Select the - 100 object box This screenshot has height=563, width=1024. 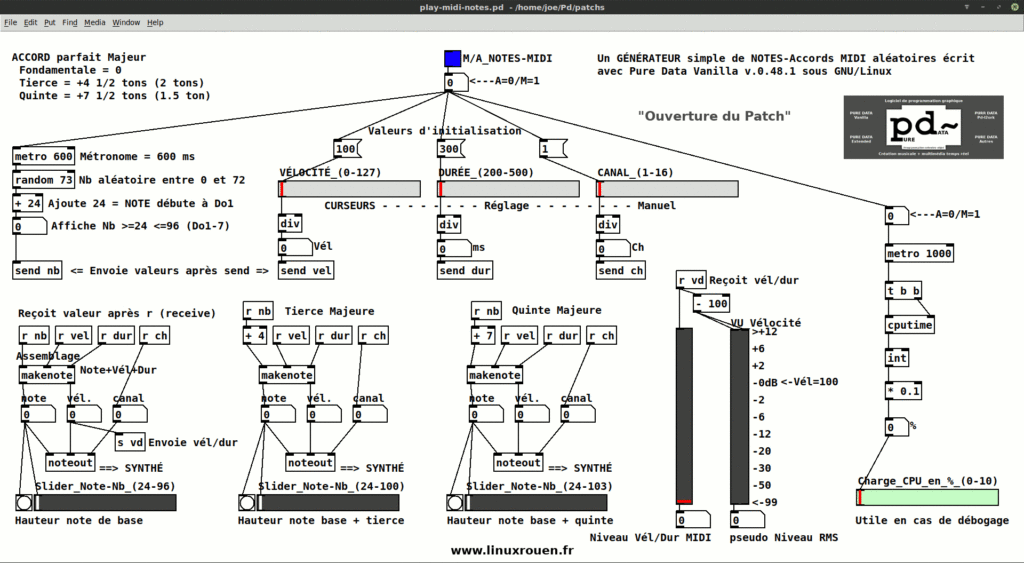[711, 304]
